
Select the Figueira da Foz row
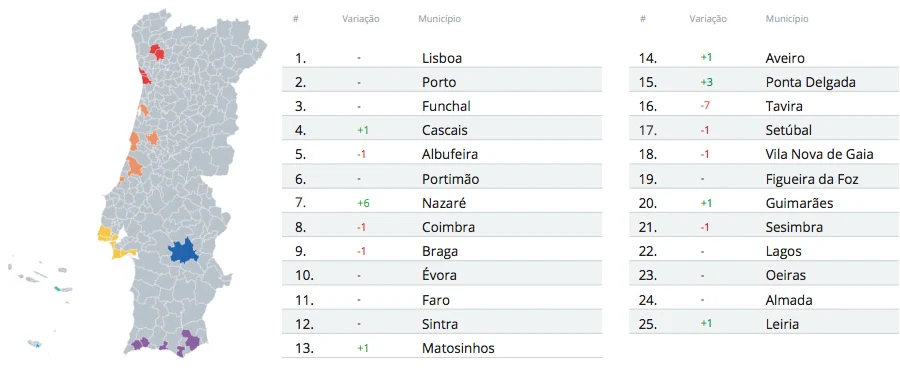pos(764,179)
